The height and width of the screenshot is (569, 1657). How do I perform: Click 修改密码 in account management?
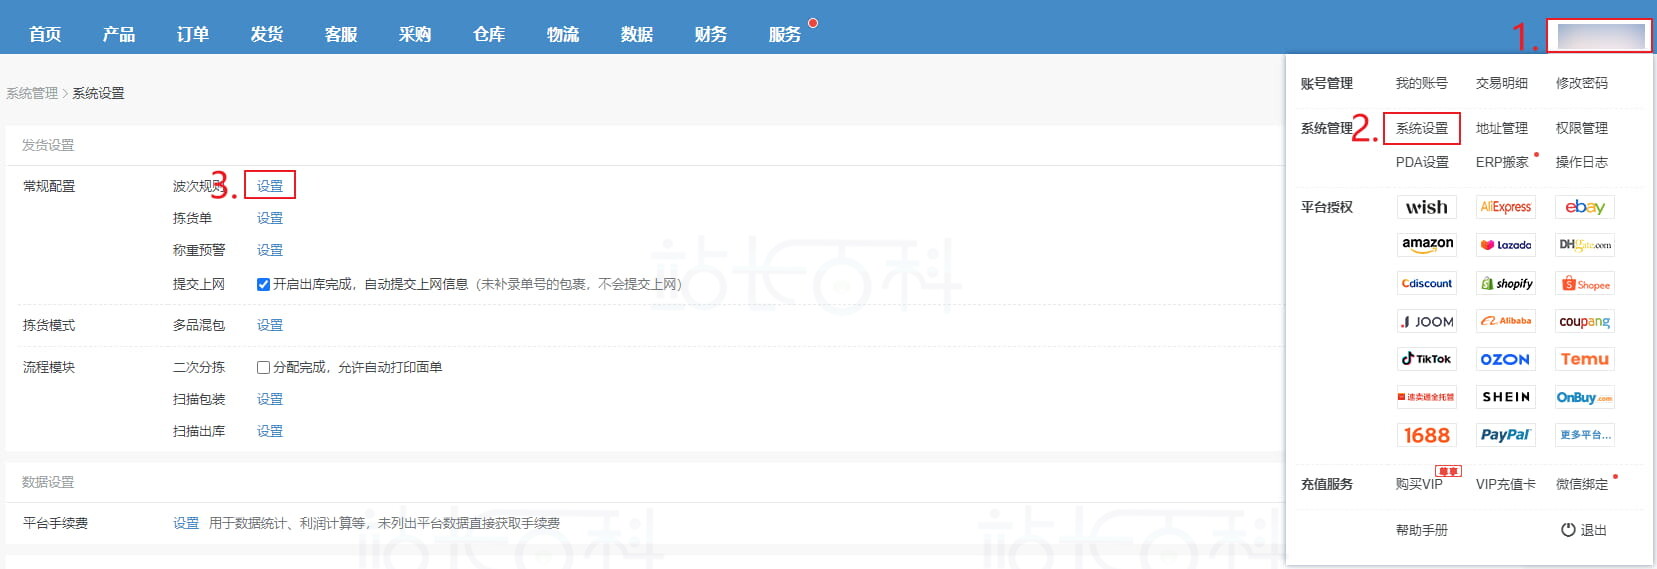point(1581,83)
